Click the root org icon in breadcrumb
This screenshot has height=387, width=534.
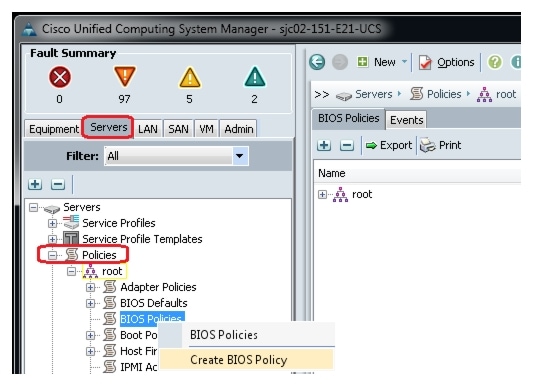[484, 94]
